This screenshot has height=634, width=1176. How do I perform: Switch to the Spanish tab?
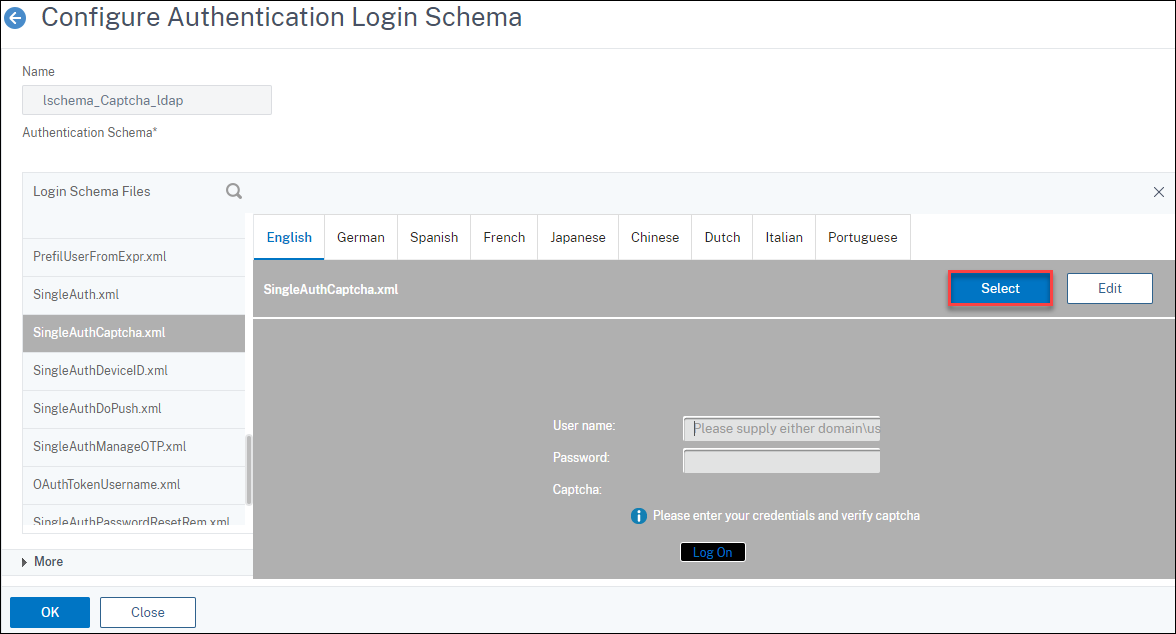(434, 237)
